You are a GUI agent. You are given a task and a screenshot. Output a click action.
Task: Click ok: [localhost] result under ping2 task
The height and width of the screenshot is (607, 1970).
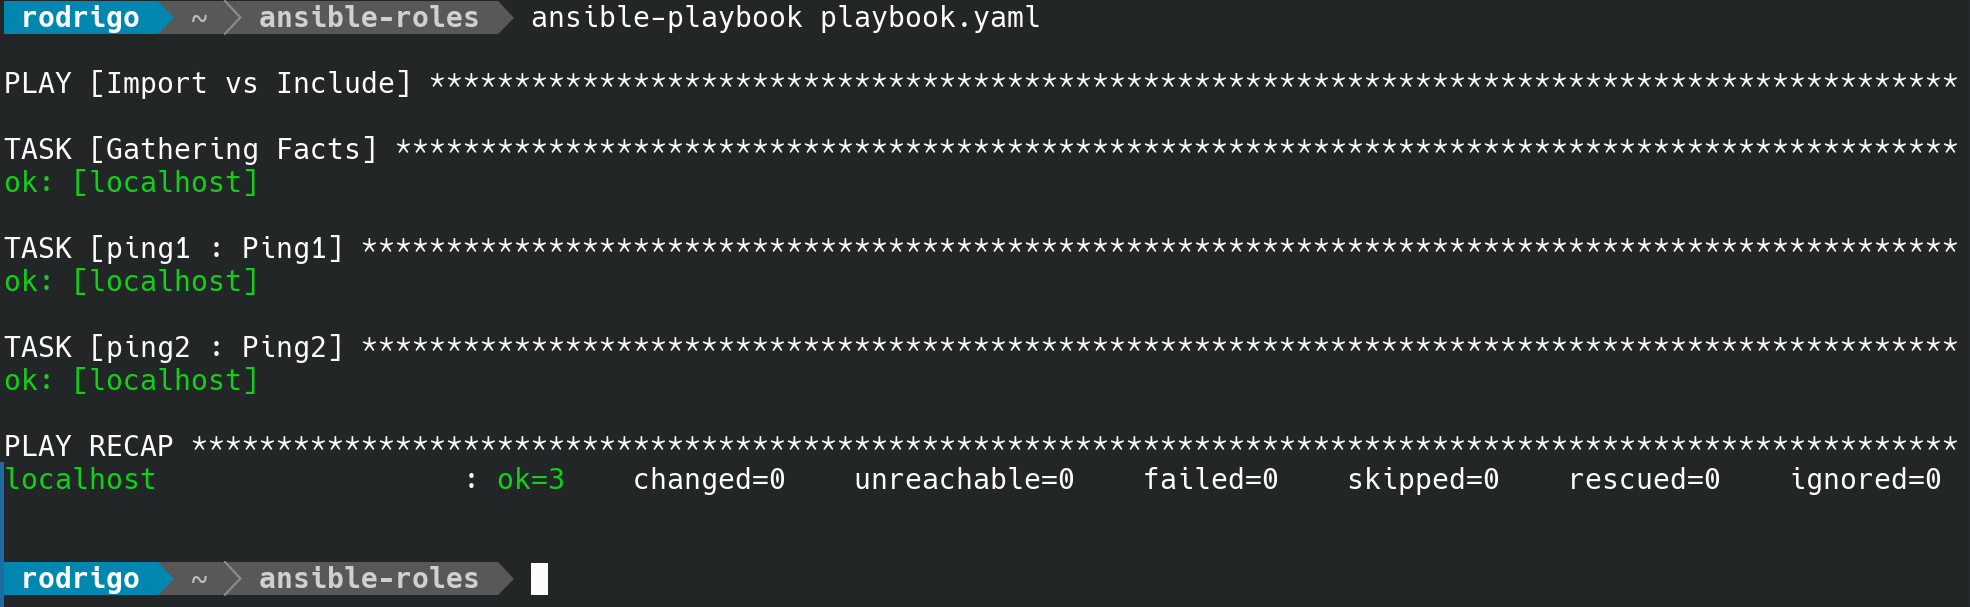[x=131, y=380]
